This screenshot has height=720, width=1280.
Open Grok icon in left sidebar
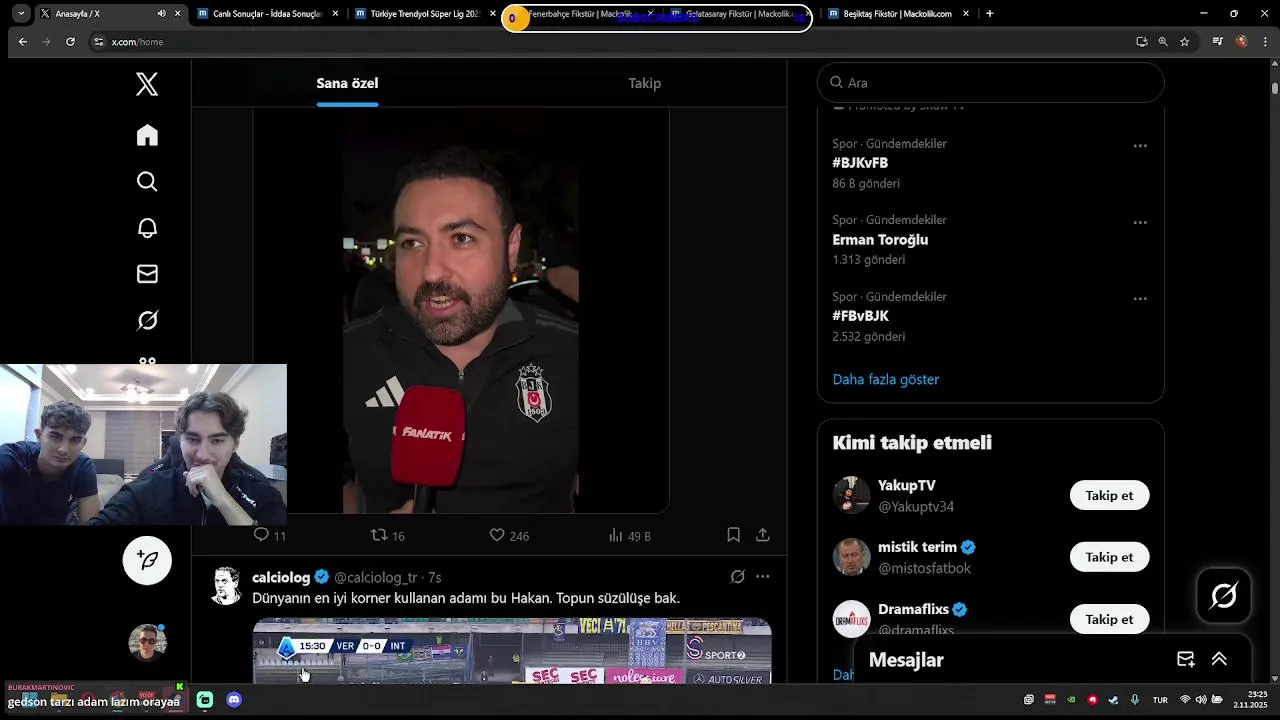click(x=147, y=320)
